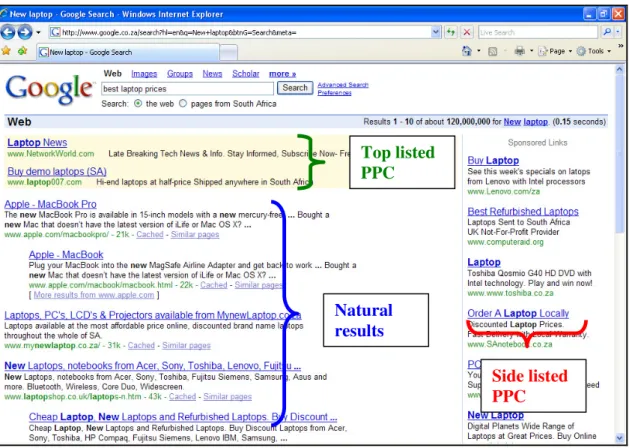Open the Groups search category
Image resolution: width=629 pixels, height=448 pixels.
click(180, 74)
